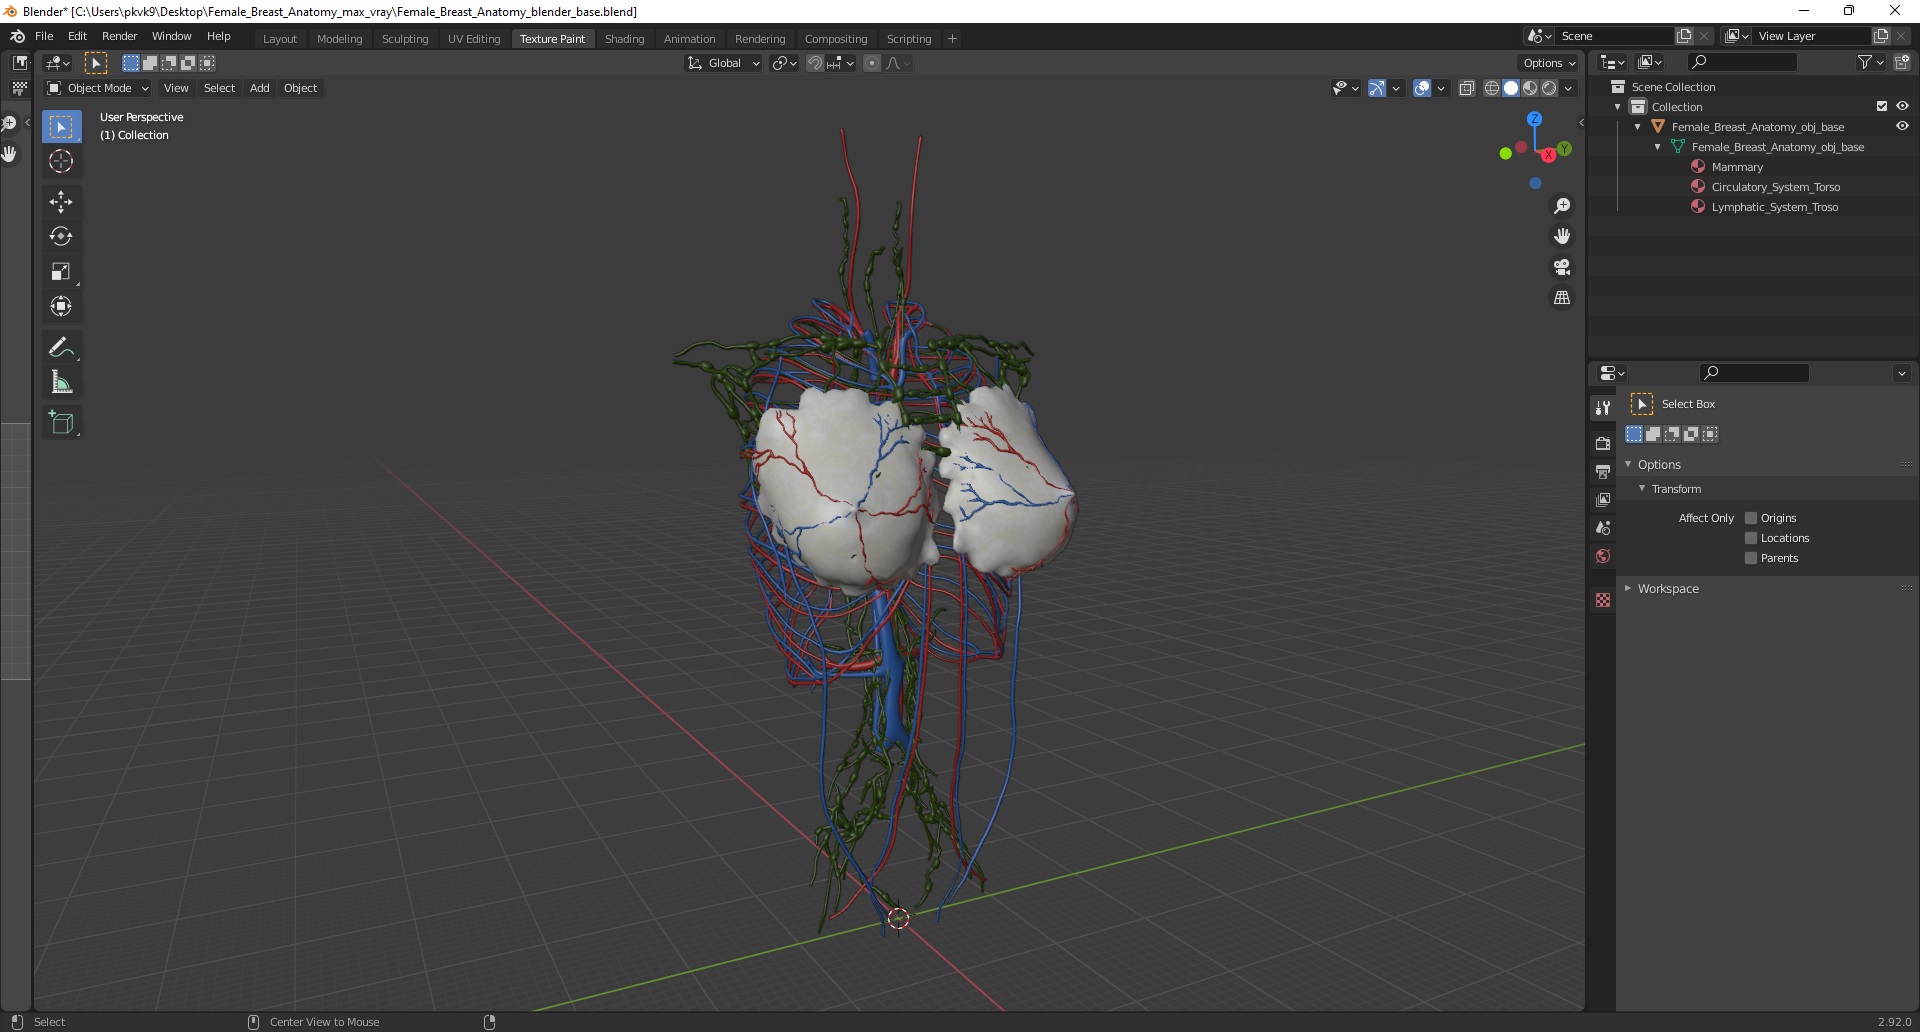1920x1032 pixels.
Task: Click the Z axis on navigation gizmo
Action: [x=1534, y=119]
